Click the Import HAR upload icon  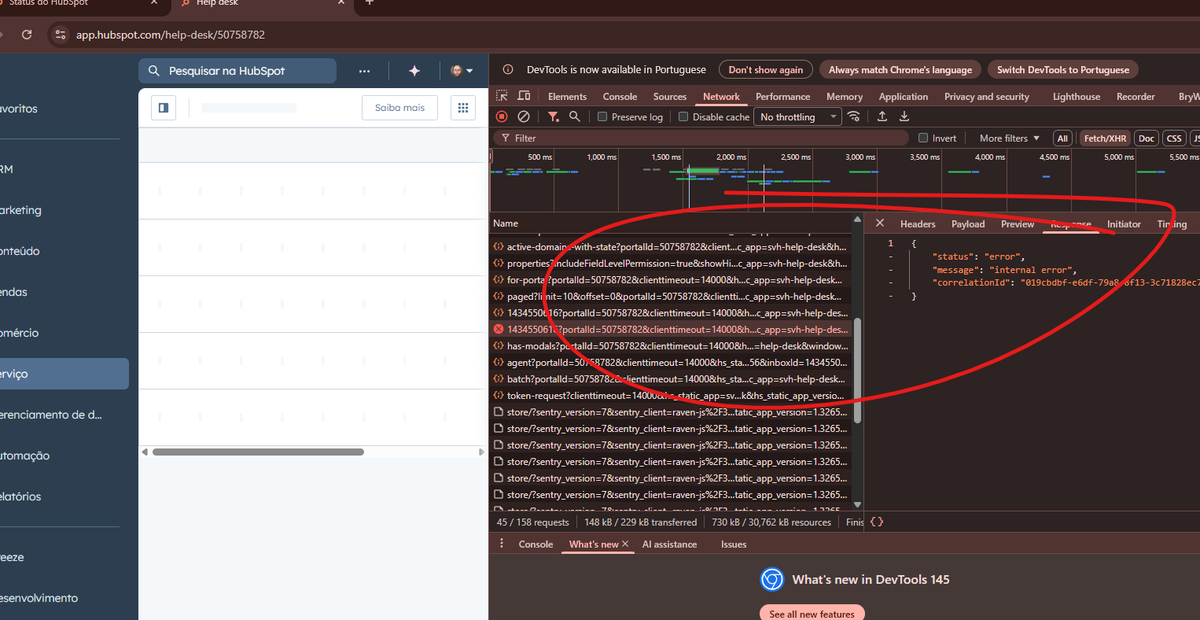click(882, 117)
